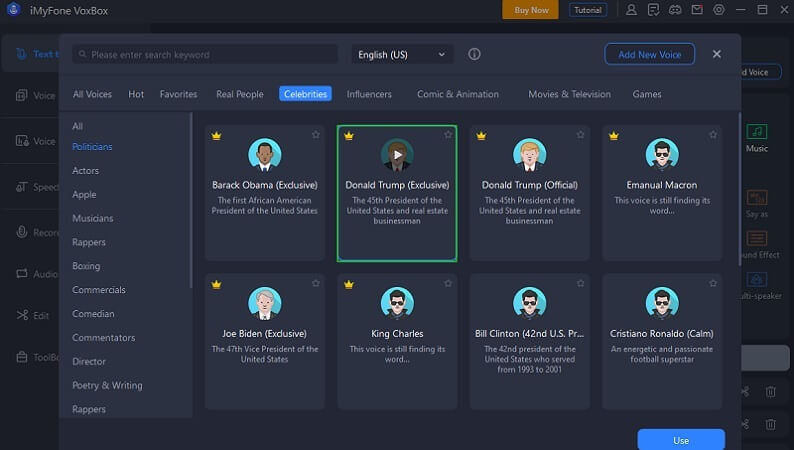794x450 pixels.
Task: Click the crown badge on King Charles card
Action: click(349, 284)
